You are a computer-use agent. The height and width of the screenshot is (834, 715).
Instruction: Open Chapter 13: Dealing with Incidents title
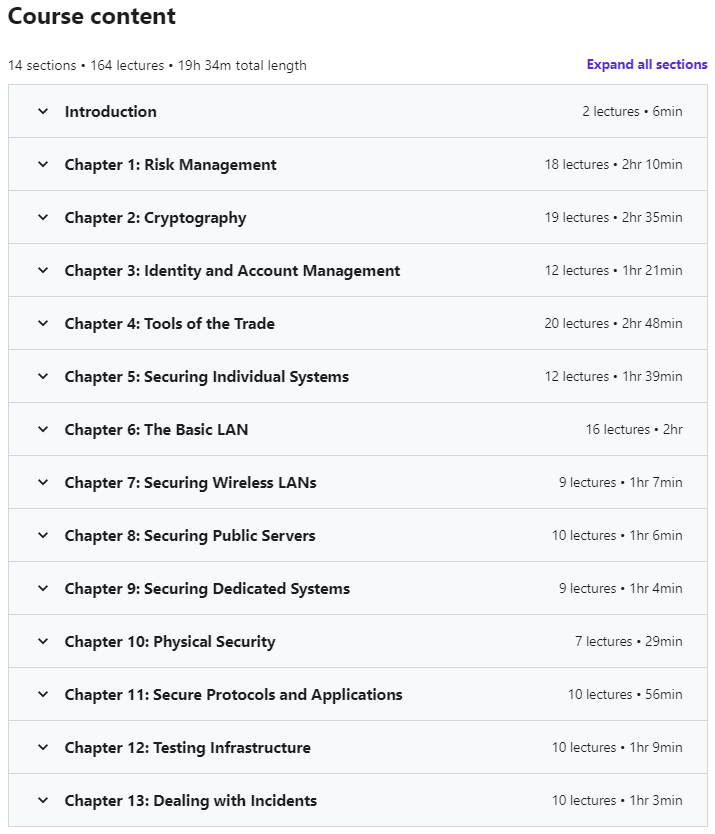(191, 800)
